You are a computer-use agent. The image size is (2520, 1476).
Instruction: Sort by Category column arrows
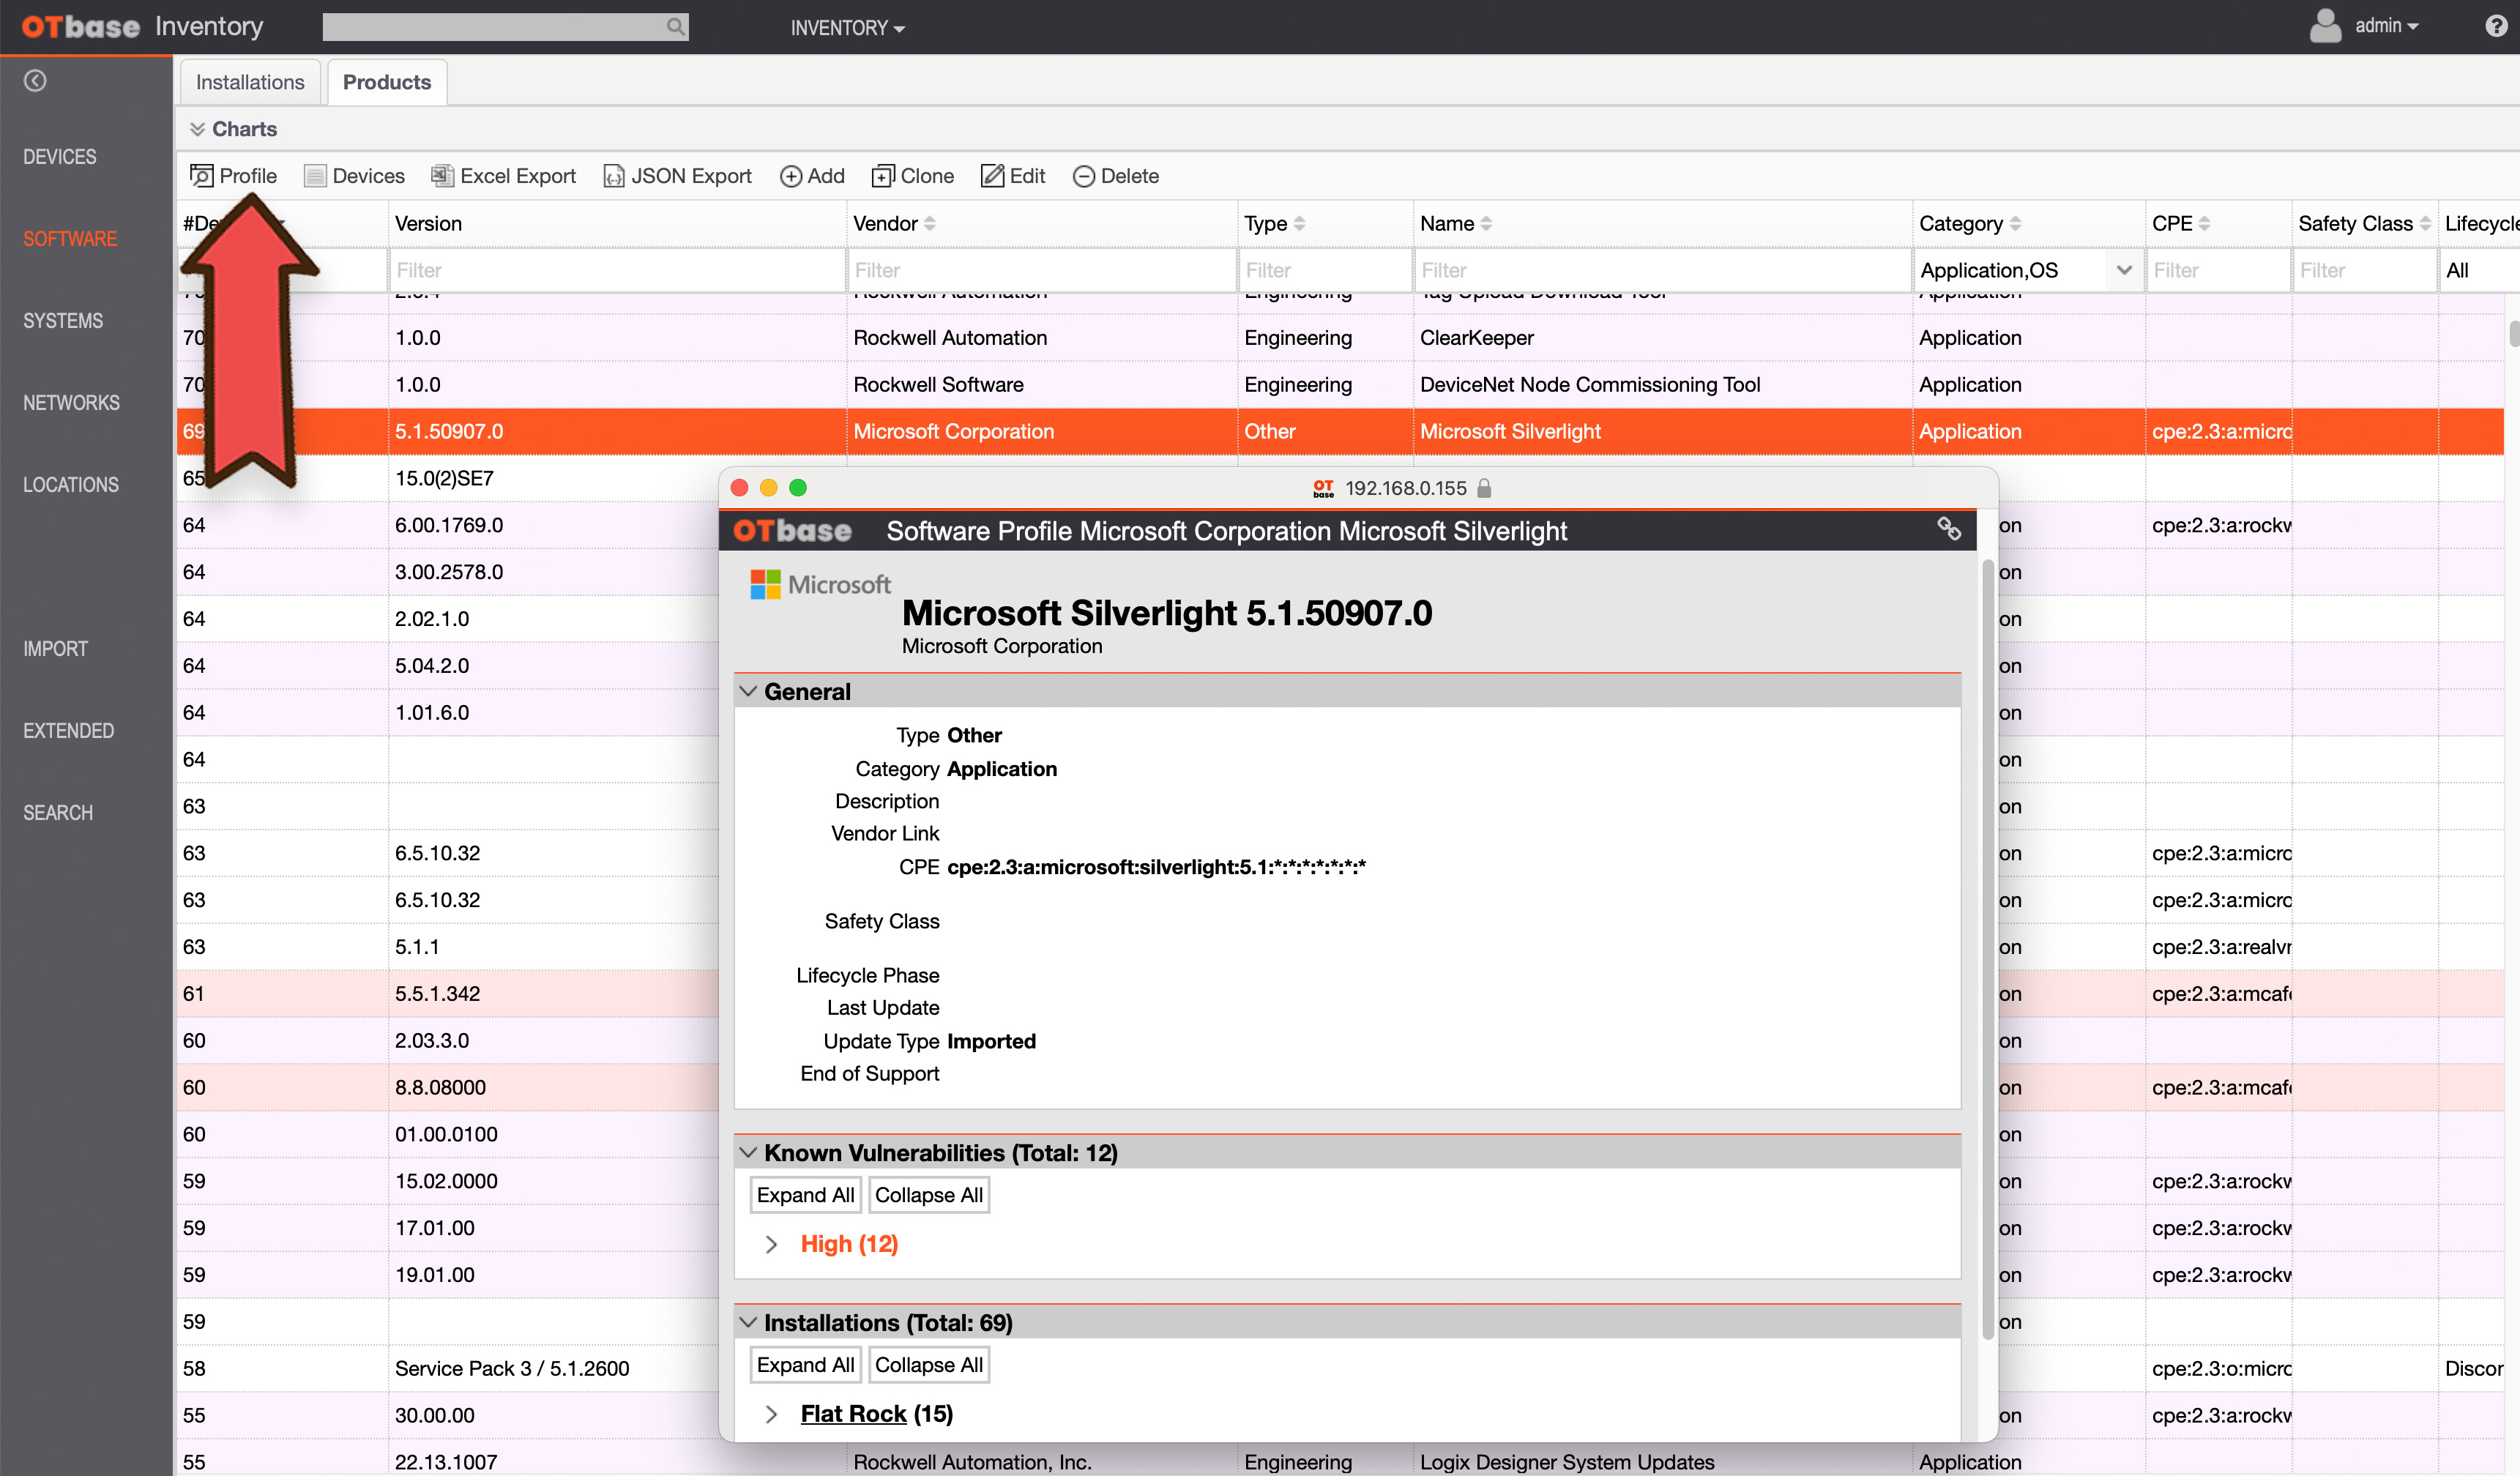coord(2015,224)
